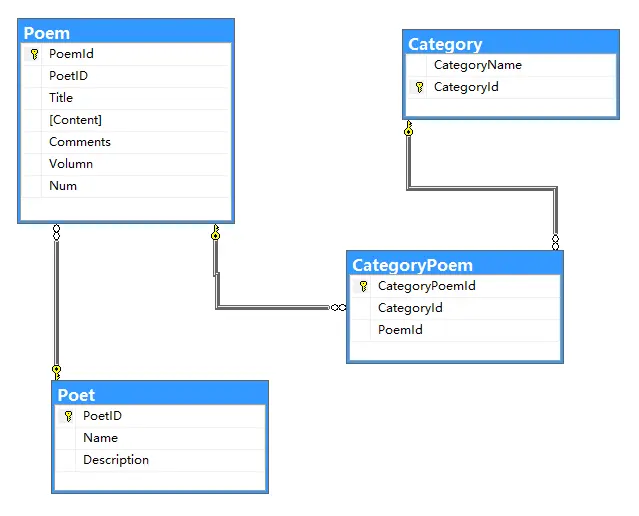The image size is (639, 516).
Task: Select the Volumn column row
Action: click(x=71, y=164)
